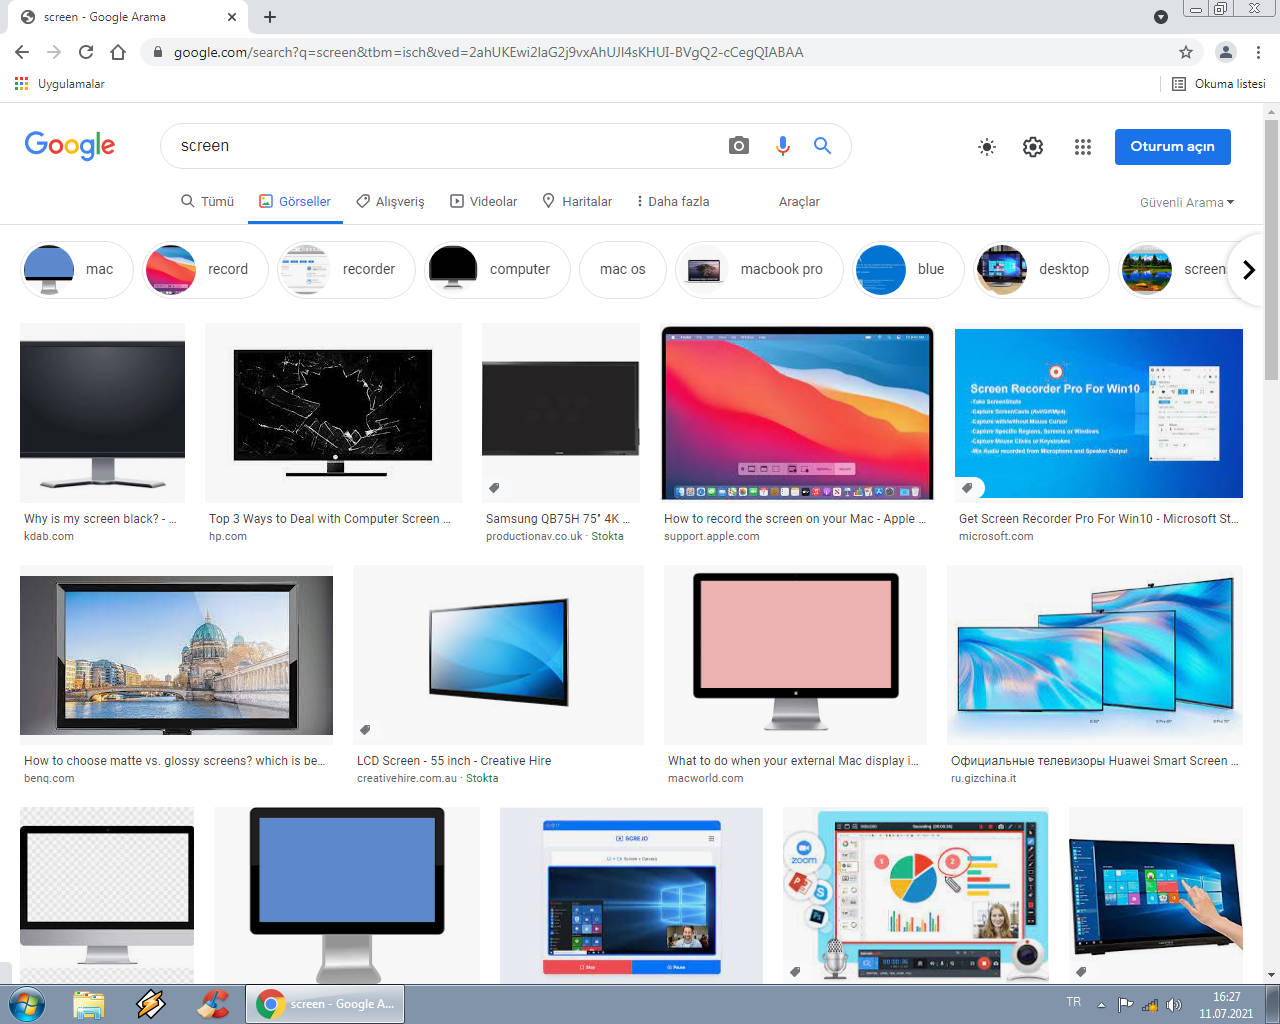The image size is (1280, 1024).
Task: Click the Action Center flag icon in tray
Action: pos(1126,1005)
